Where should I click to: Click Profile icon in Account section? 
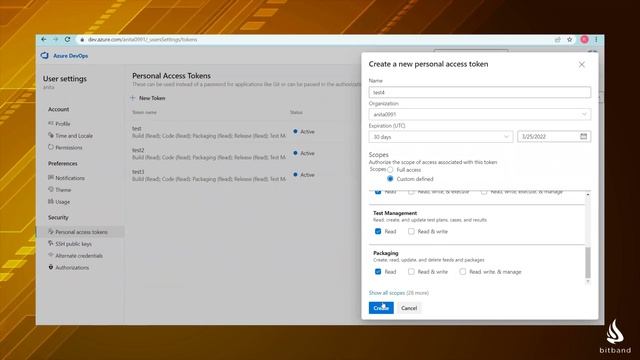pyautogui.click(x=51, y=123)
